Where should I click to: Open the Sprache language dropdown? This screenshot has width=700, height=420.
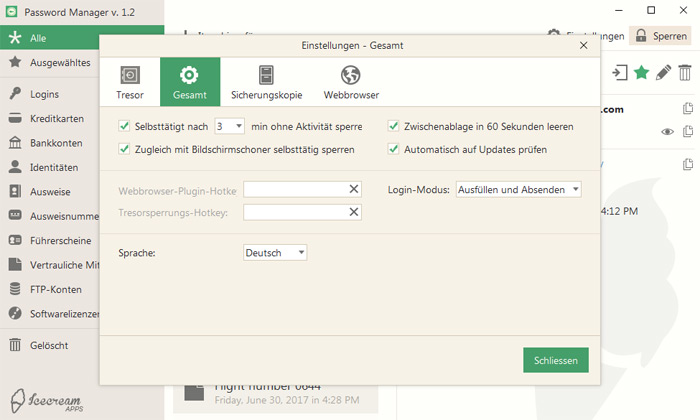(275, 253)
